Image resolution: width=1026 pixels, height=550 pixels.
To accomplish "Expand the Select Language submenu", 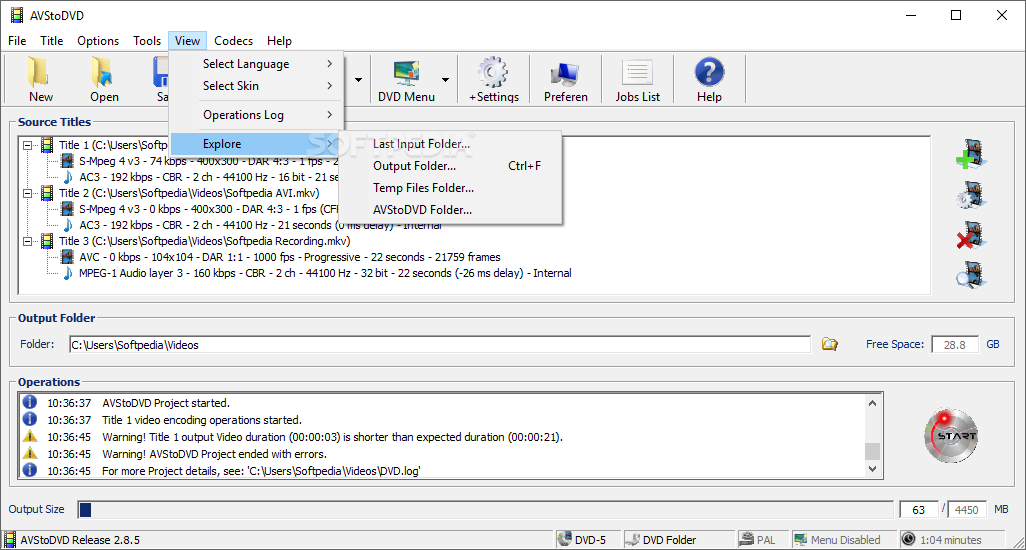I will pyautogui.click(x=256, y=63).
